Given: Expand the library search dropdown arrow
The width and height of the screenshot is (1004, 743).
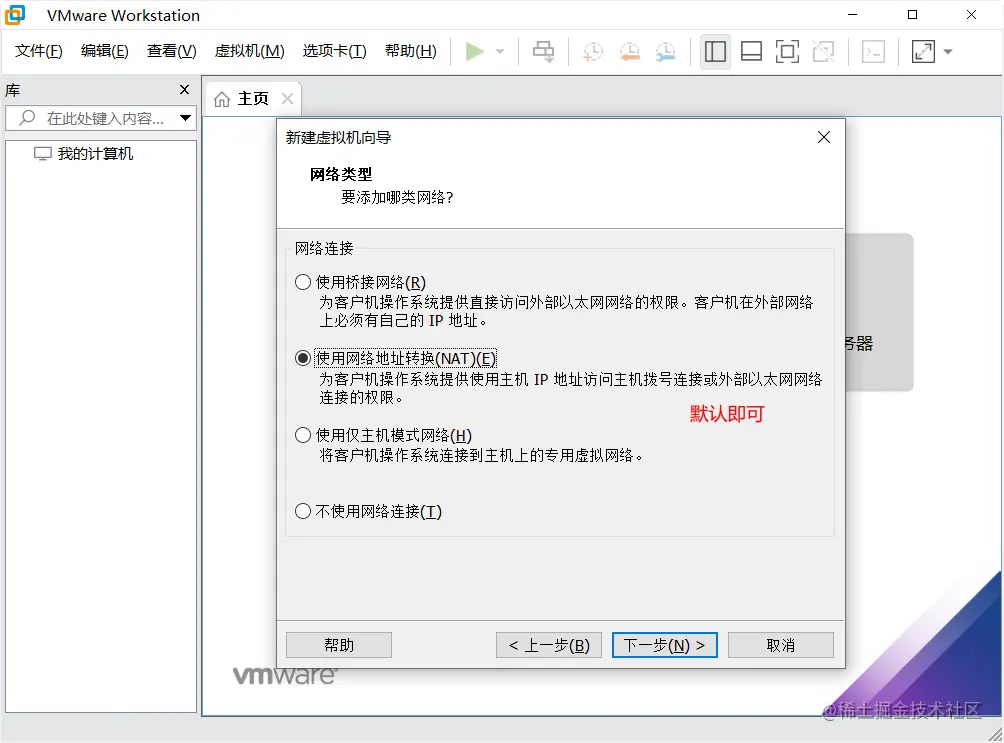Looking at the screenshot, I should pos(185,118).
